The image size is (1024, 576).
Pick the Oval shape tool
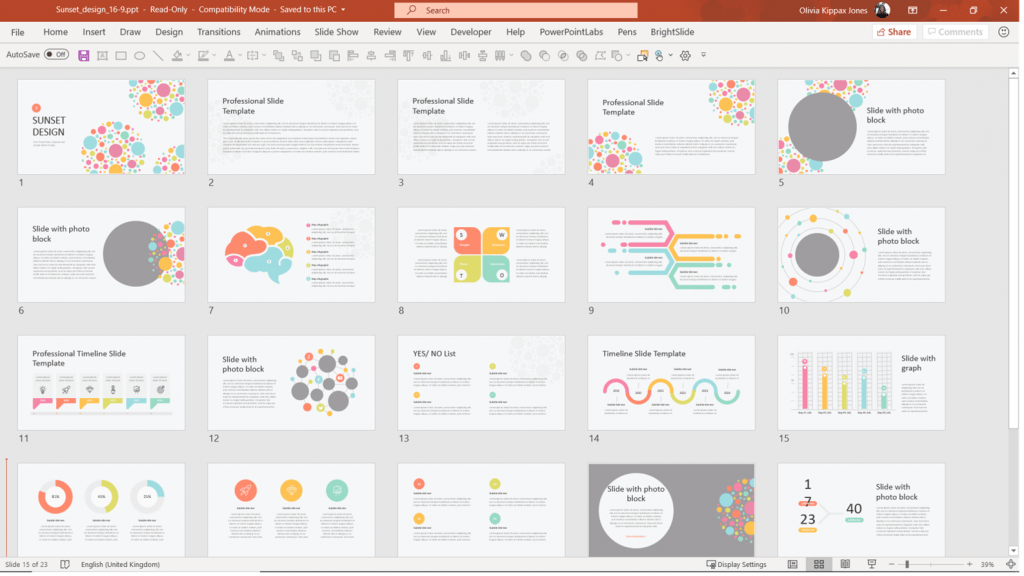[x=140, y=55]
